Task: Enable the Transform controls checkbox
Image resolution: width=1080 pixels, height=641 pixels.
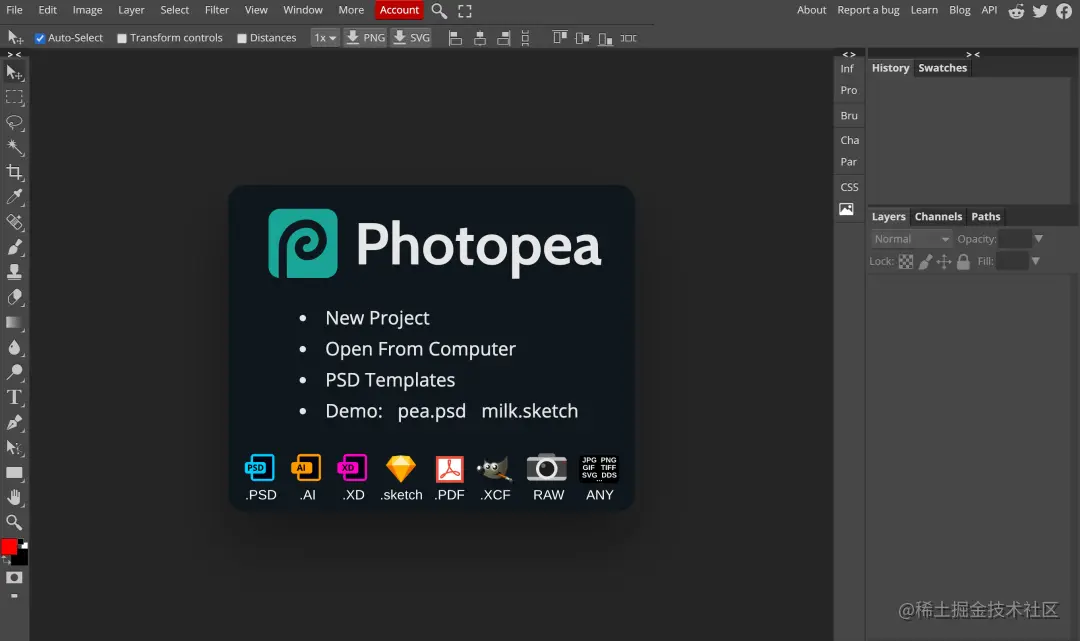Action: 122,39
